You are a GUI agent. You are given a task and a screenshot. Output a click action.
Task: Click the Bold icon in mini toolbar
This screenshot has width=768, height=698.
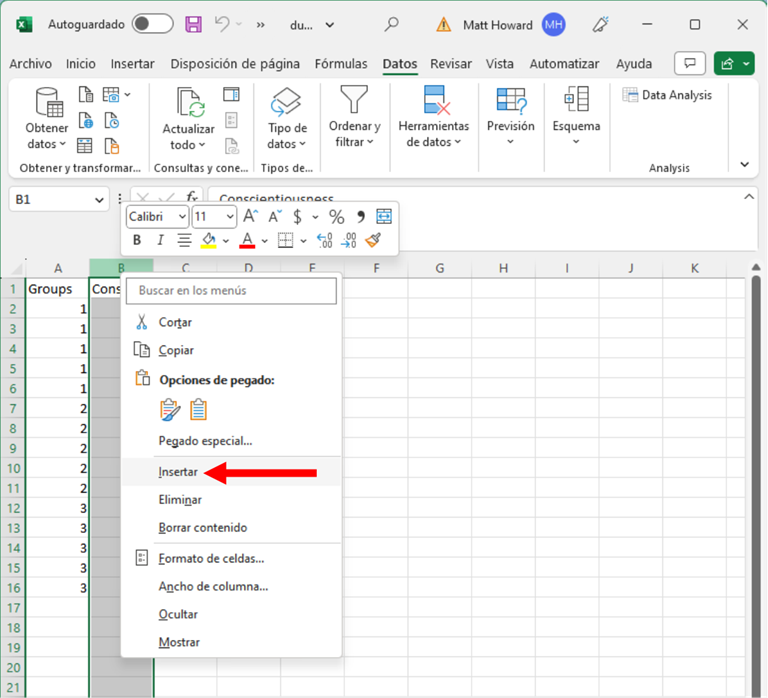137,240
